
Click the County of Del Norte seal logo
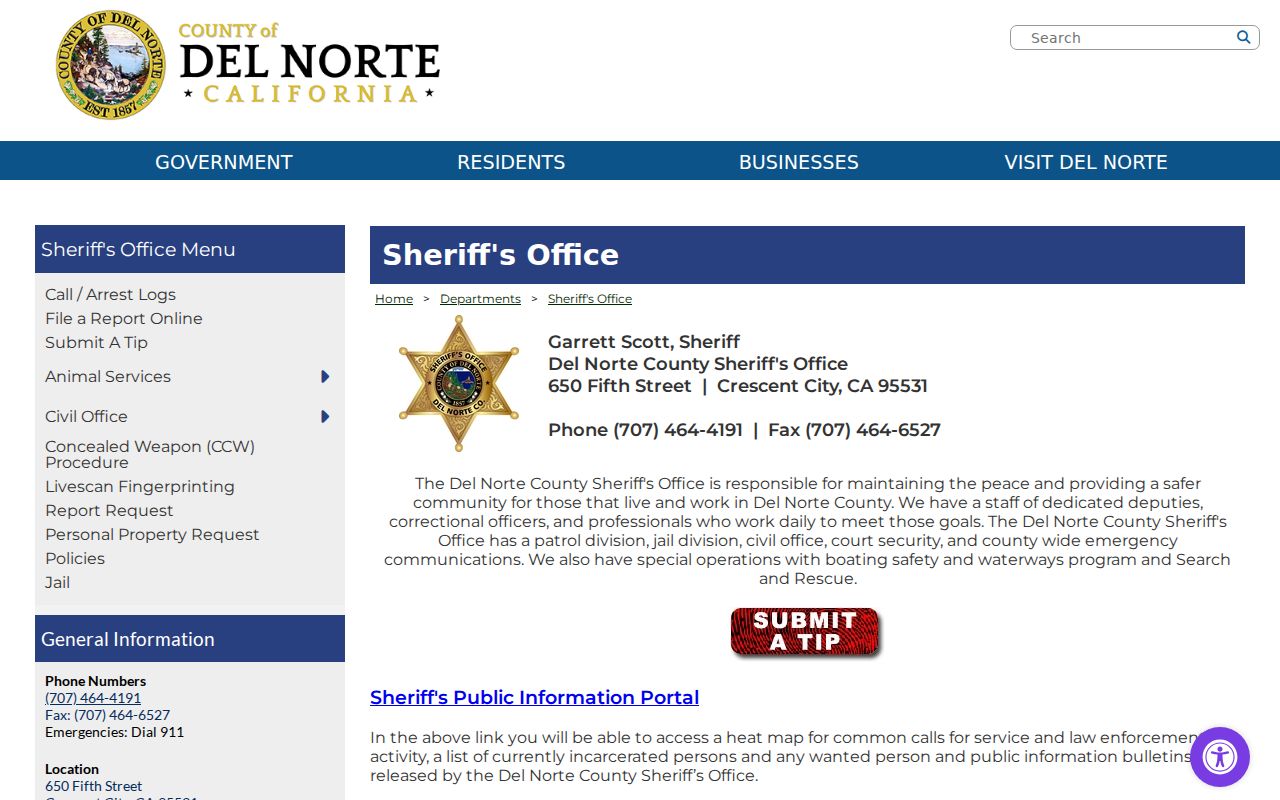coord(110,65)
